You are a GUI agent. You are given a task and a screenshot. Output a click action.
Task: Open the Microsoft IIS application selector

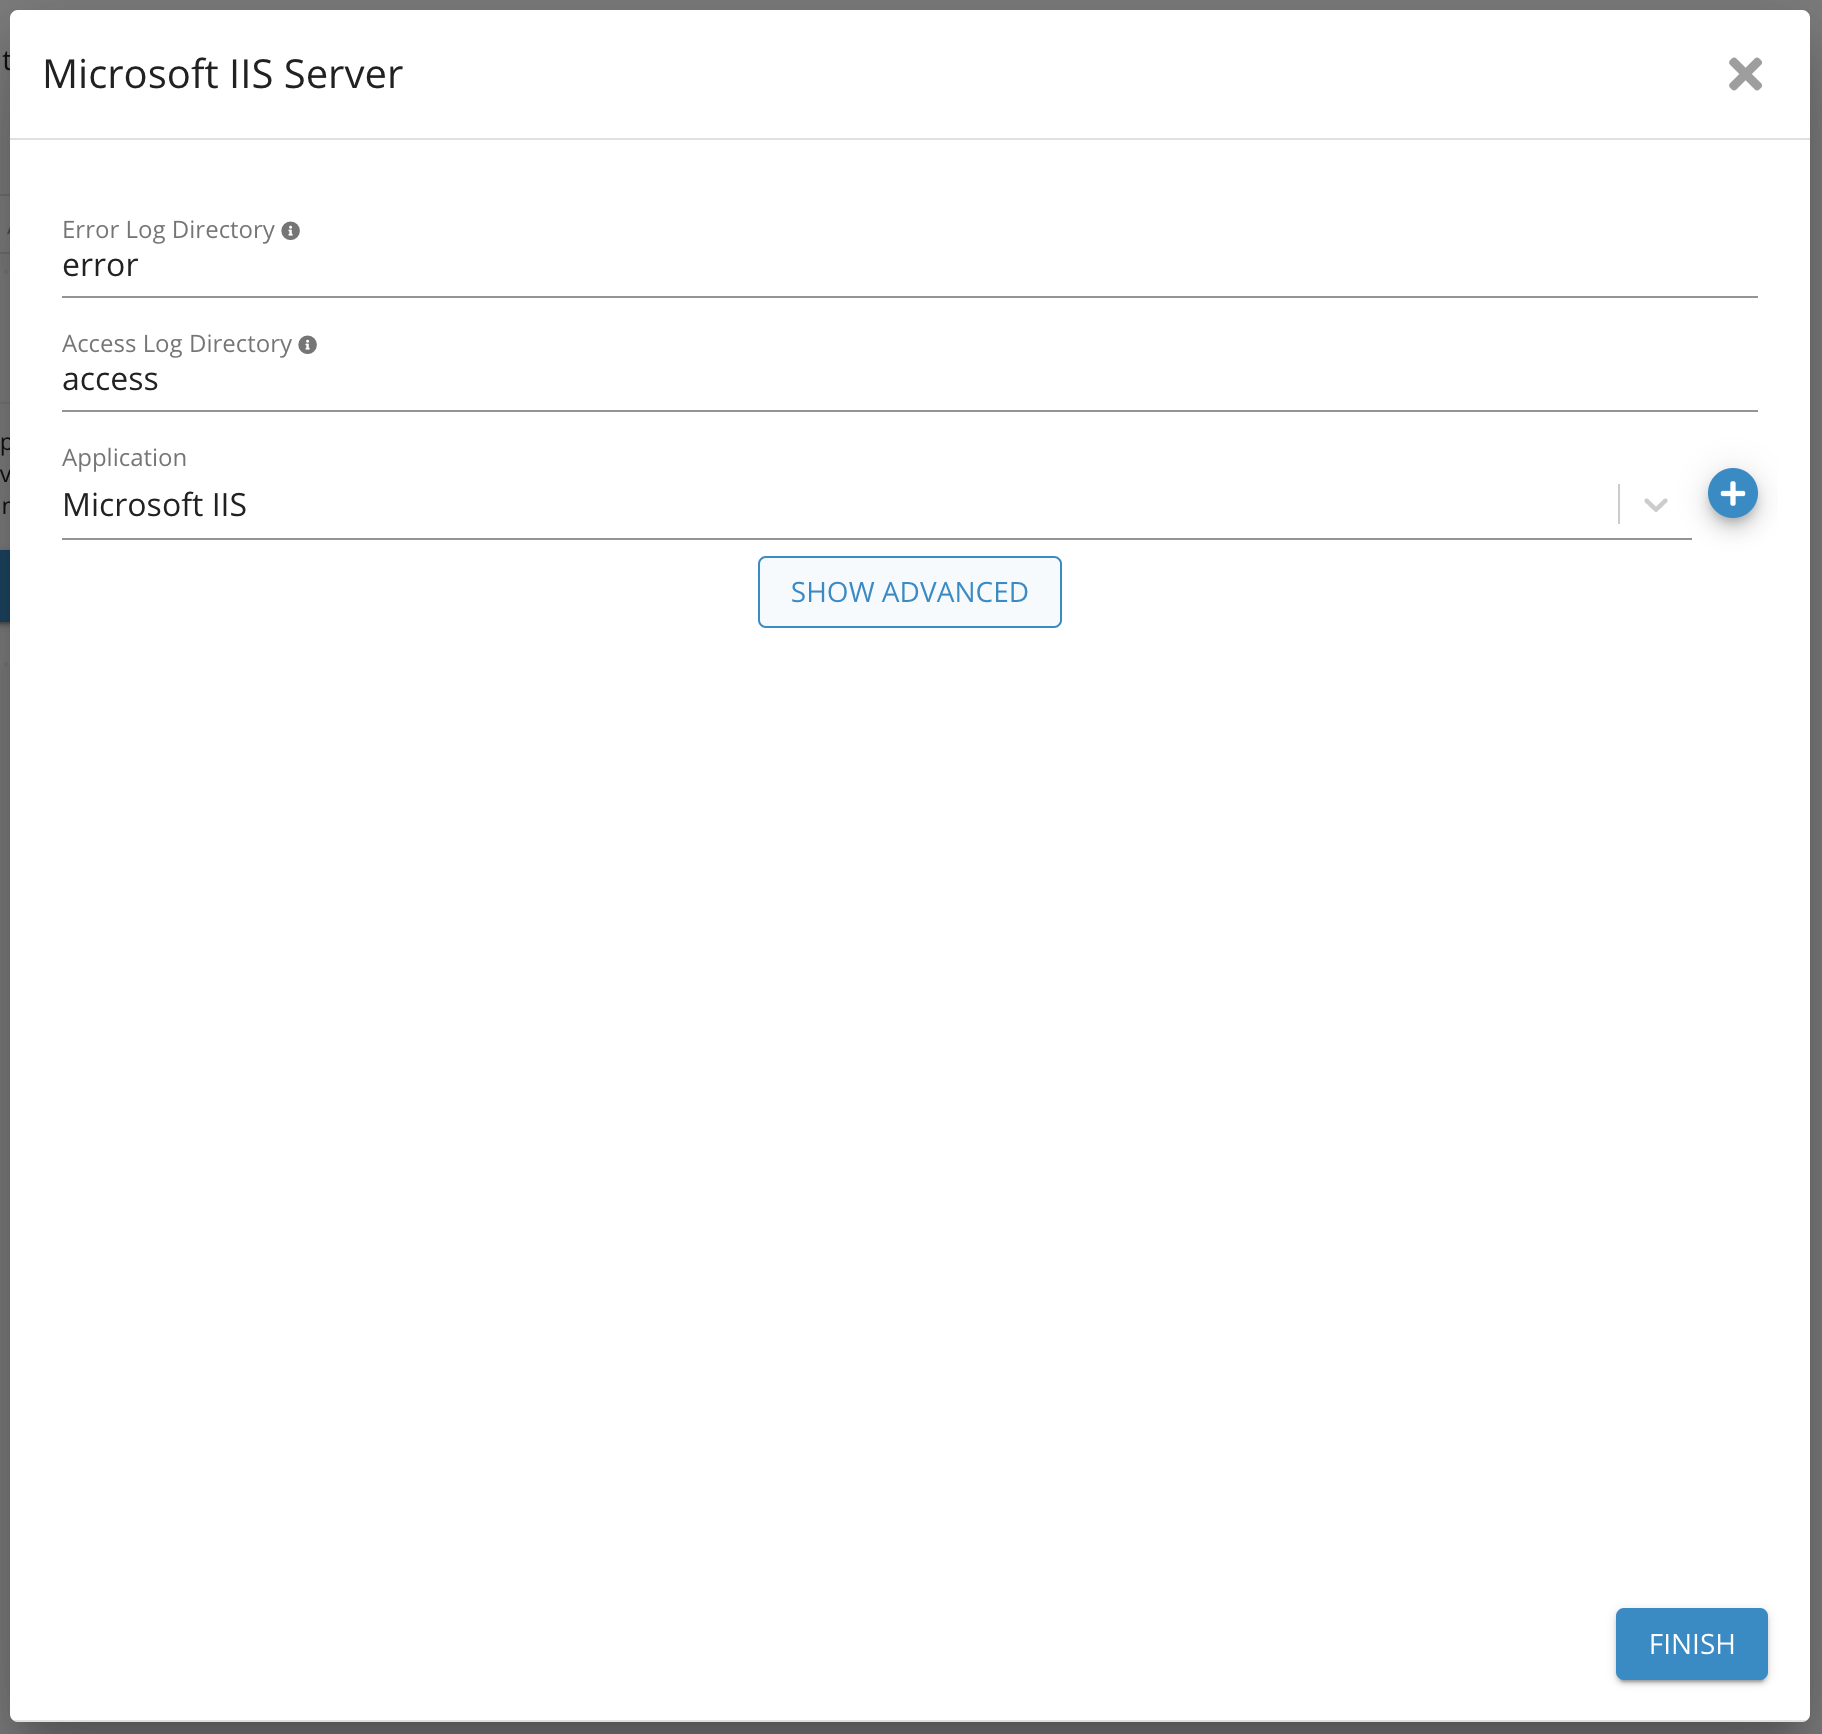800,505
